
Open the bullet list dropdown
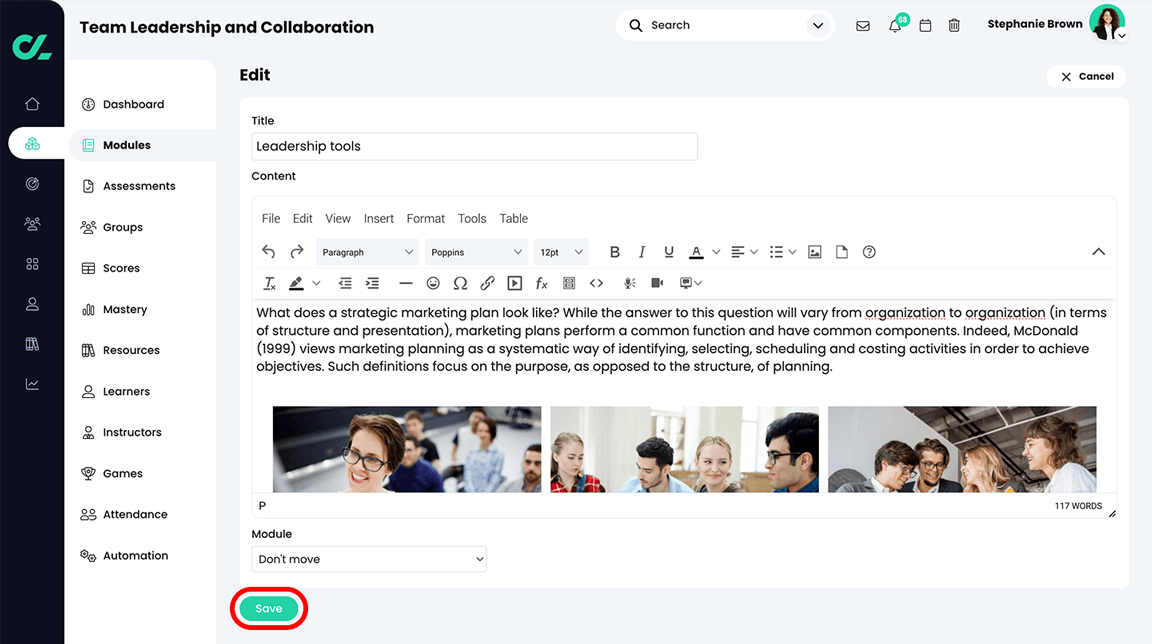pos(782,252)
